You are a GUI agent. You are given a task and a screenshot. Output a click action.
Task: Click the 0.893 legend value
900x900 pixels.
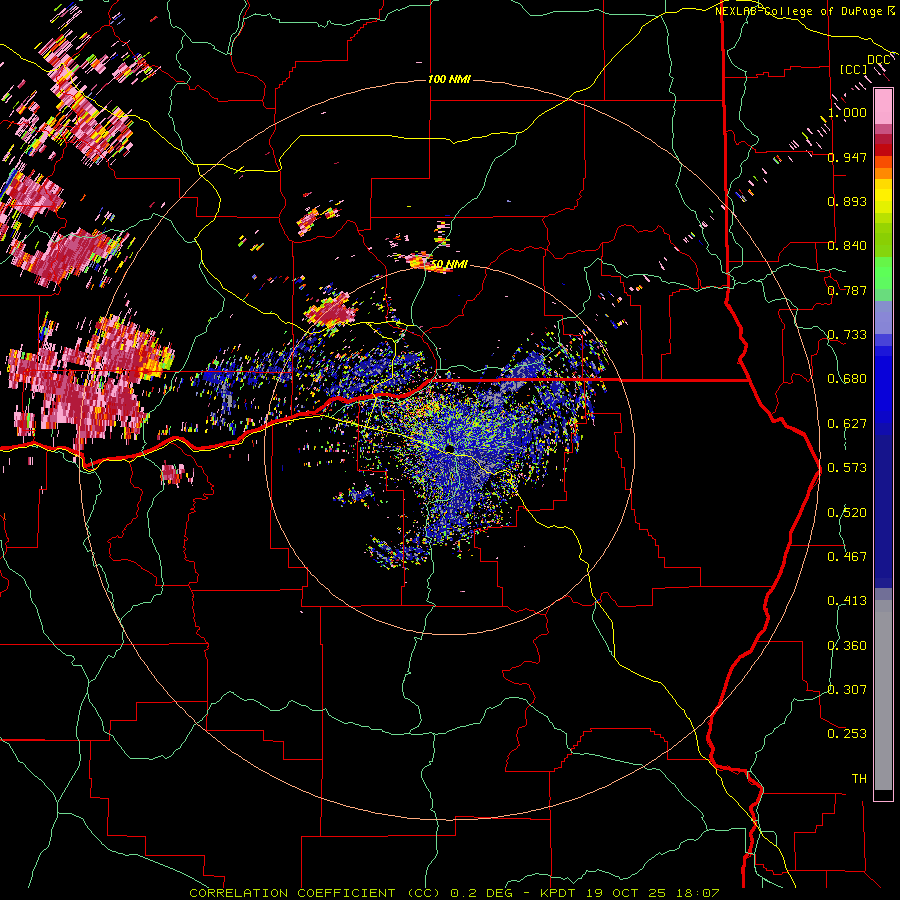point(847,201)
